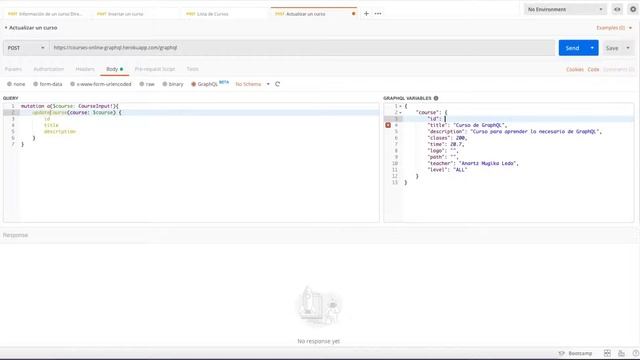Fold the "course" object on line 2
The width and height of the screenshot is (640, 360).
400,113
